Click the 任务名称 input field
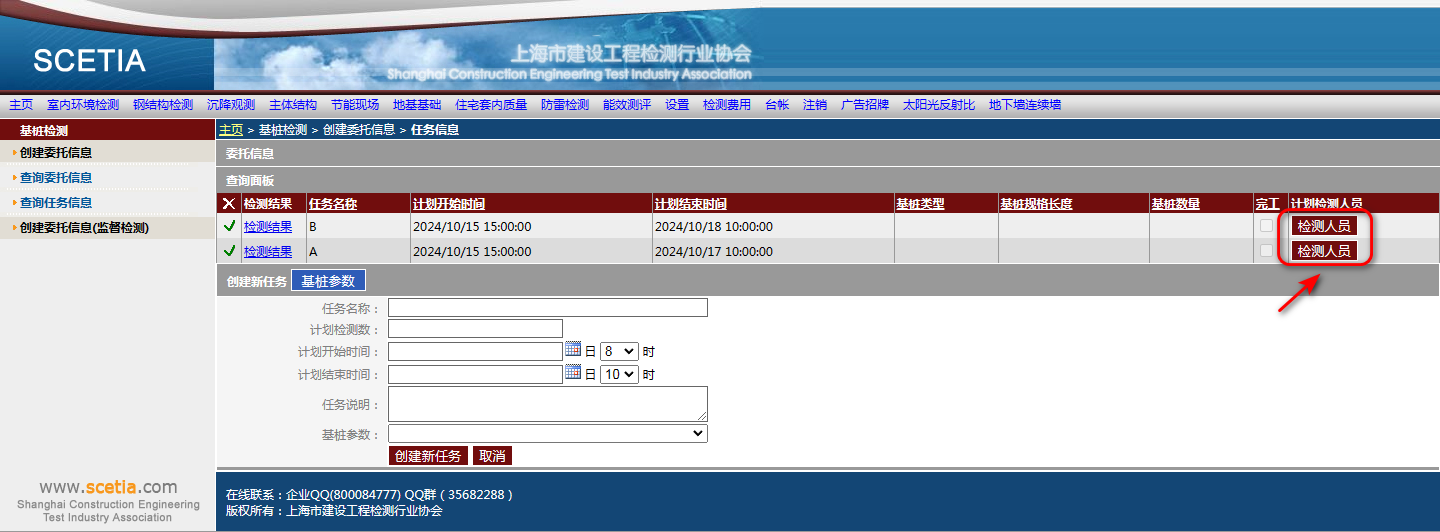 coord(547,307)
